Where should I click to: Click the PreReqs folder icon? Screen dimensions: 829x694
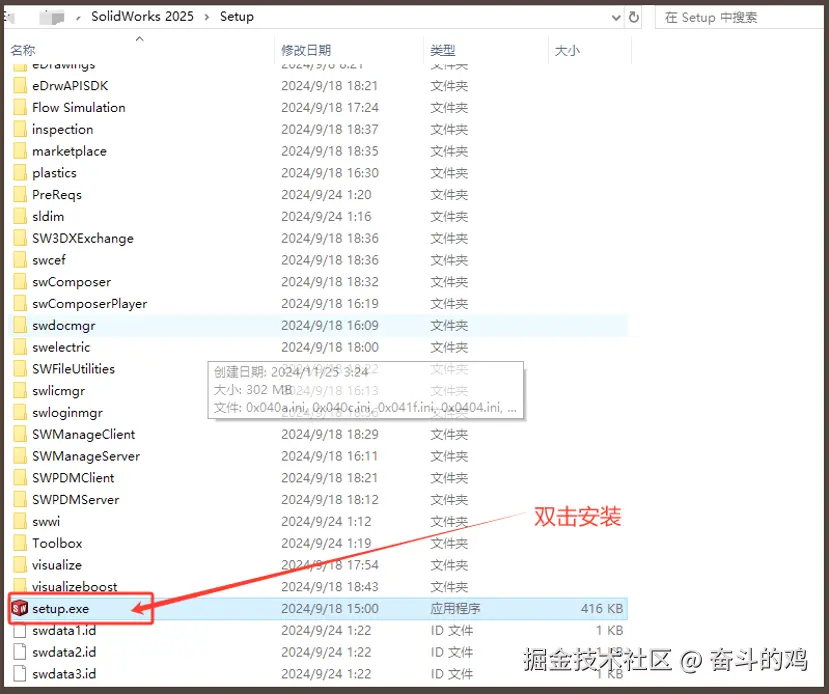point(20,195)
